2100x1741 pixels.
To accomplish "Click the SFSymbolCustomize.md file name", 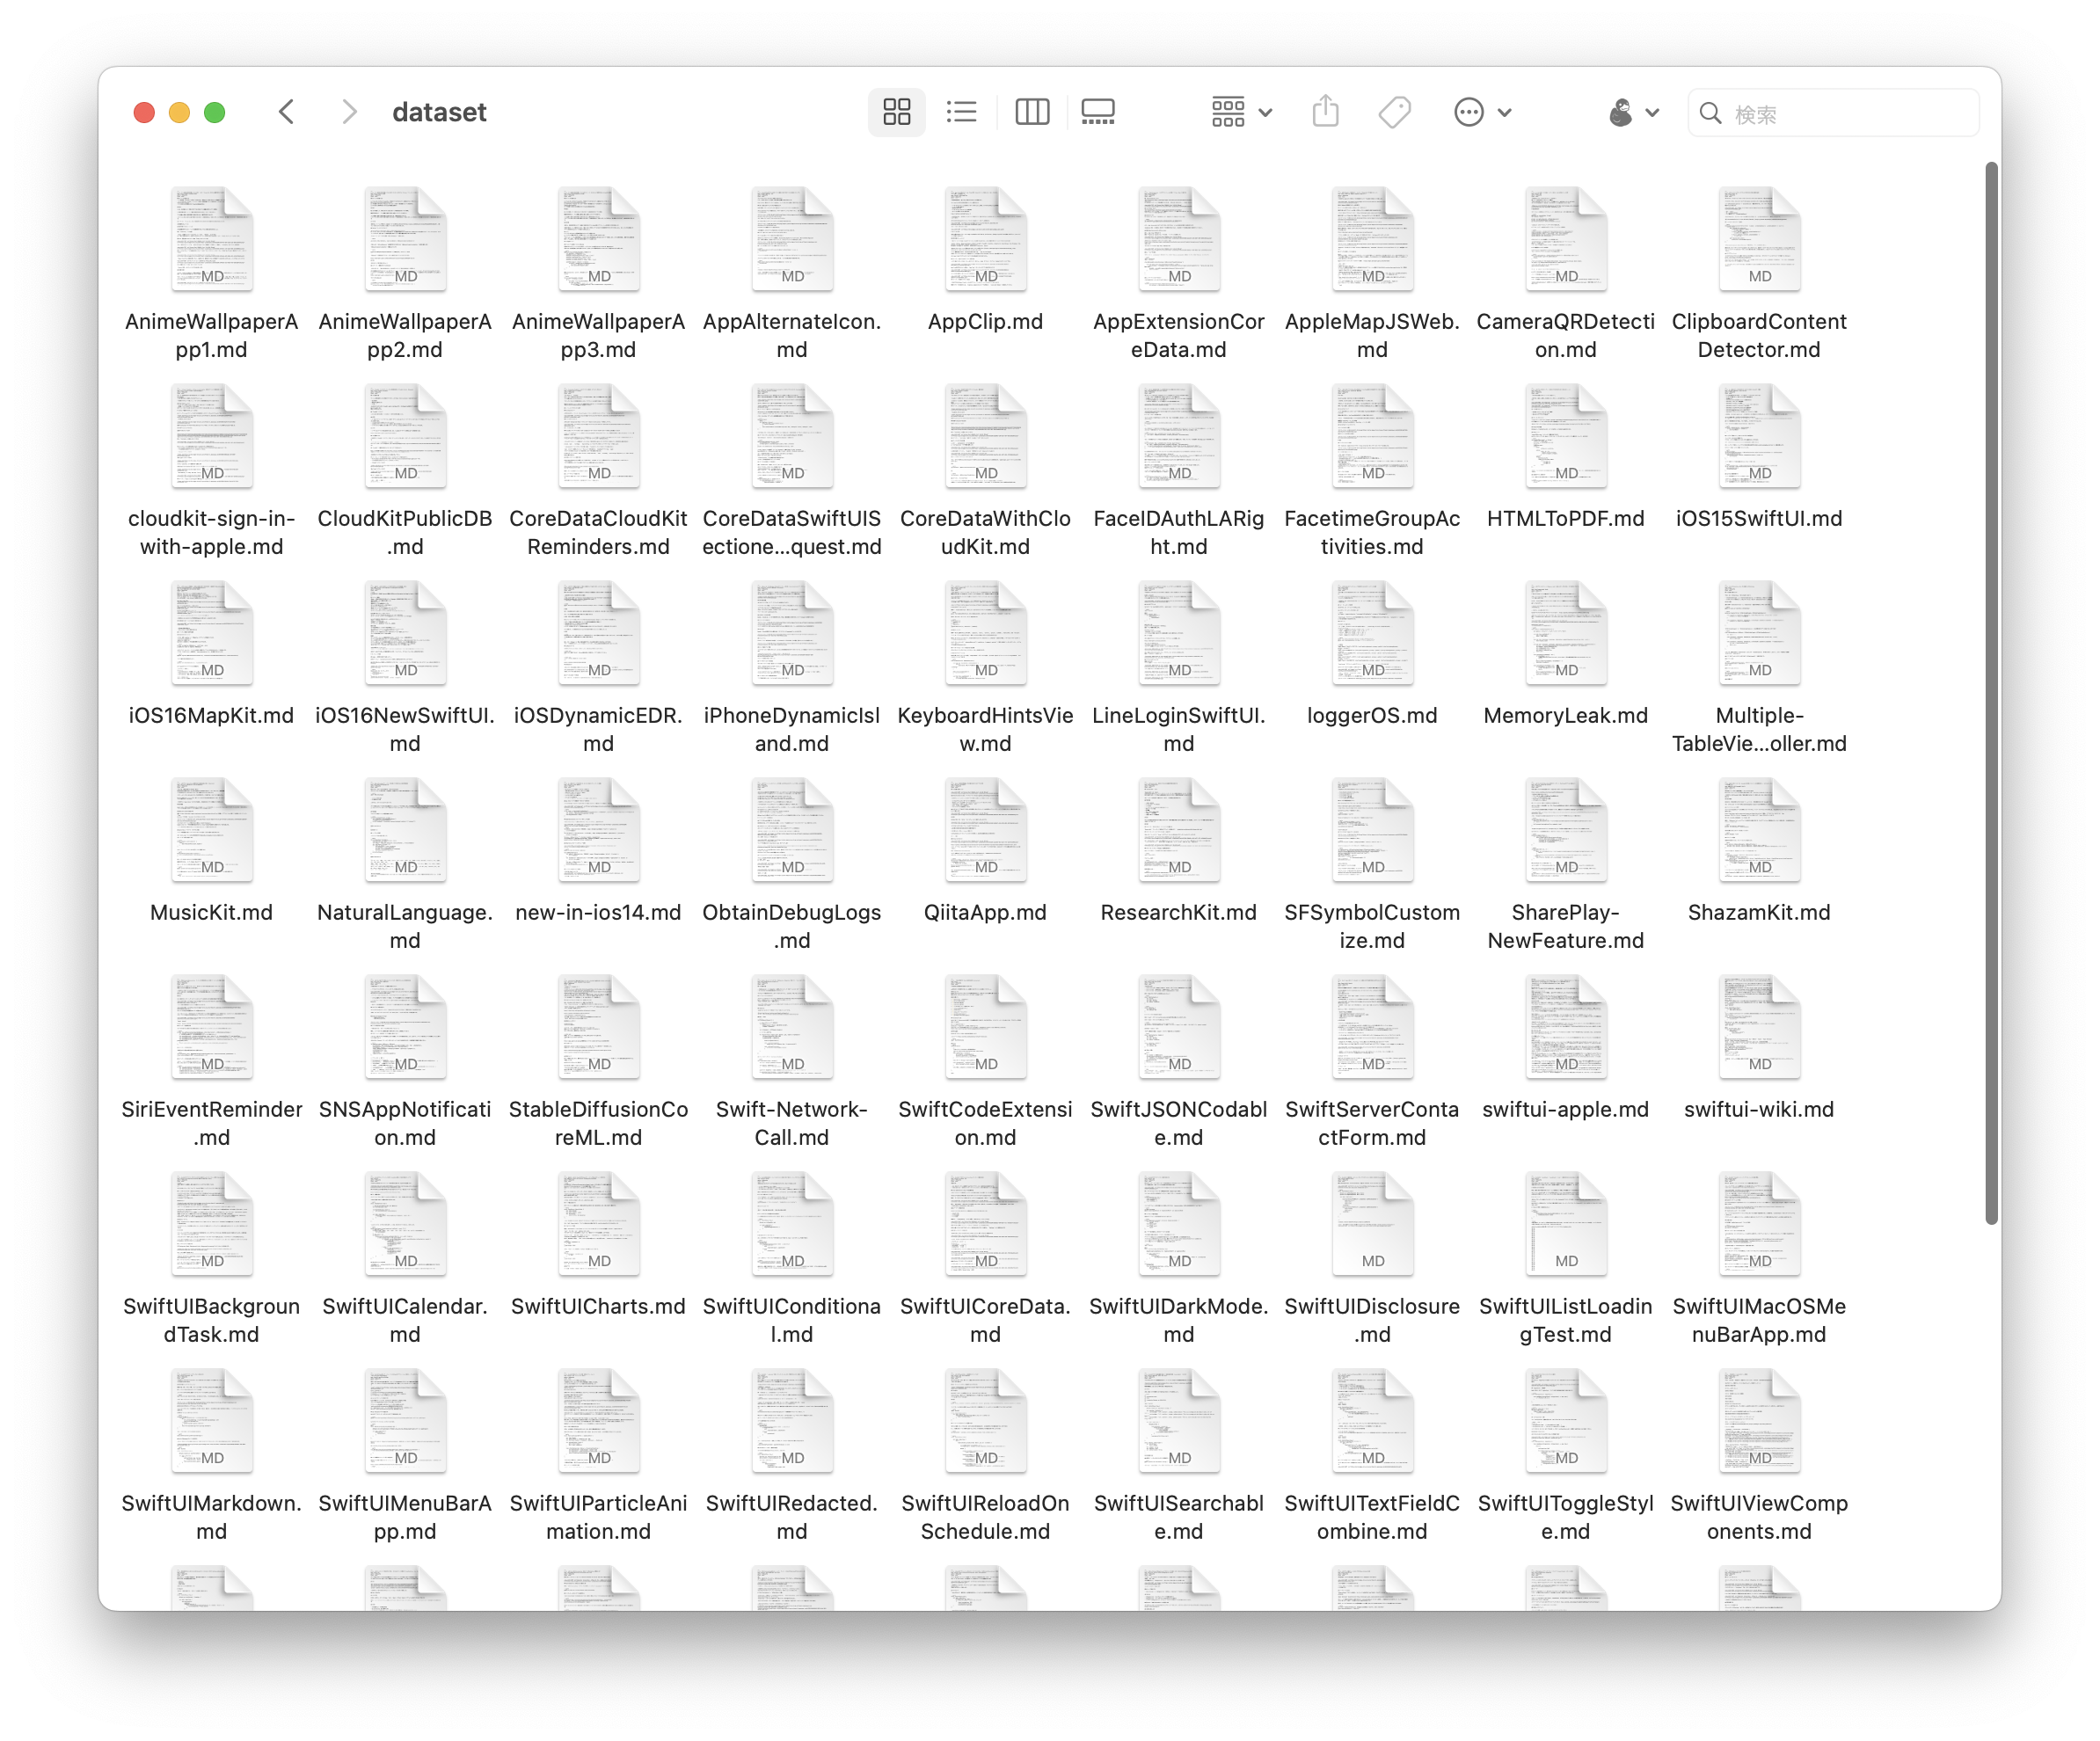I will [1372, 927].
